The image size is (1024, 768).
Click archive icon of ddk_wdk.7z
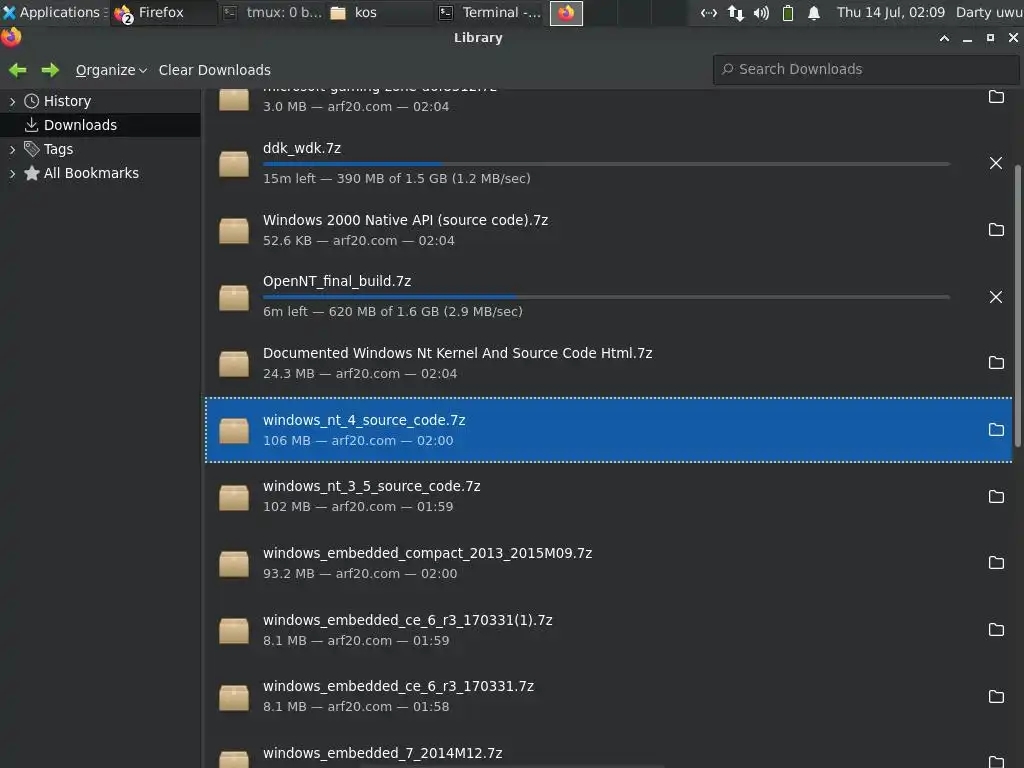pyautogui.click(x=234, y=163)
